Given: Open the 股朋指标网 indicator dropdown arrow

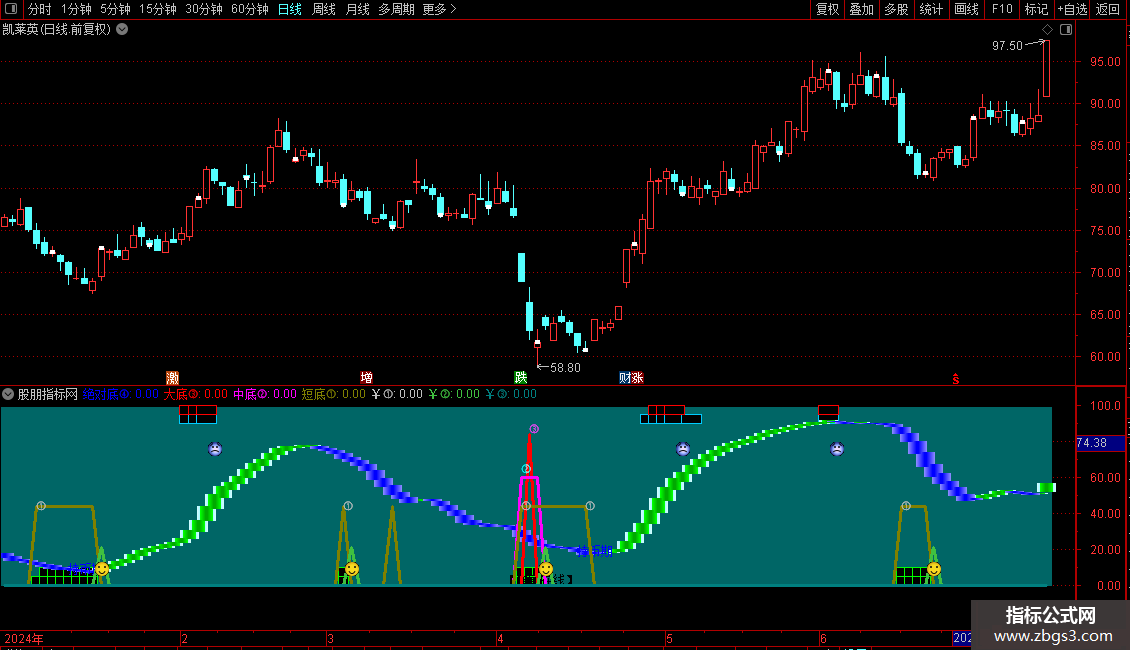Looking at the screenshot, I should point(8,394).
